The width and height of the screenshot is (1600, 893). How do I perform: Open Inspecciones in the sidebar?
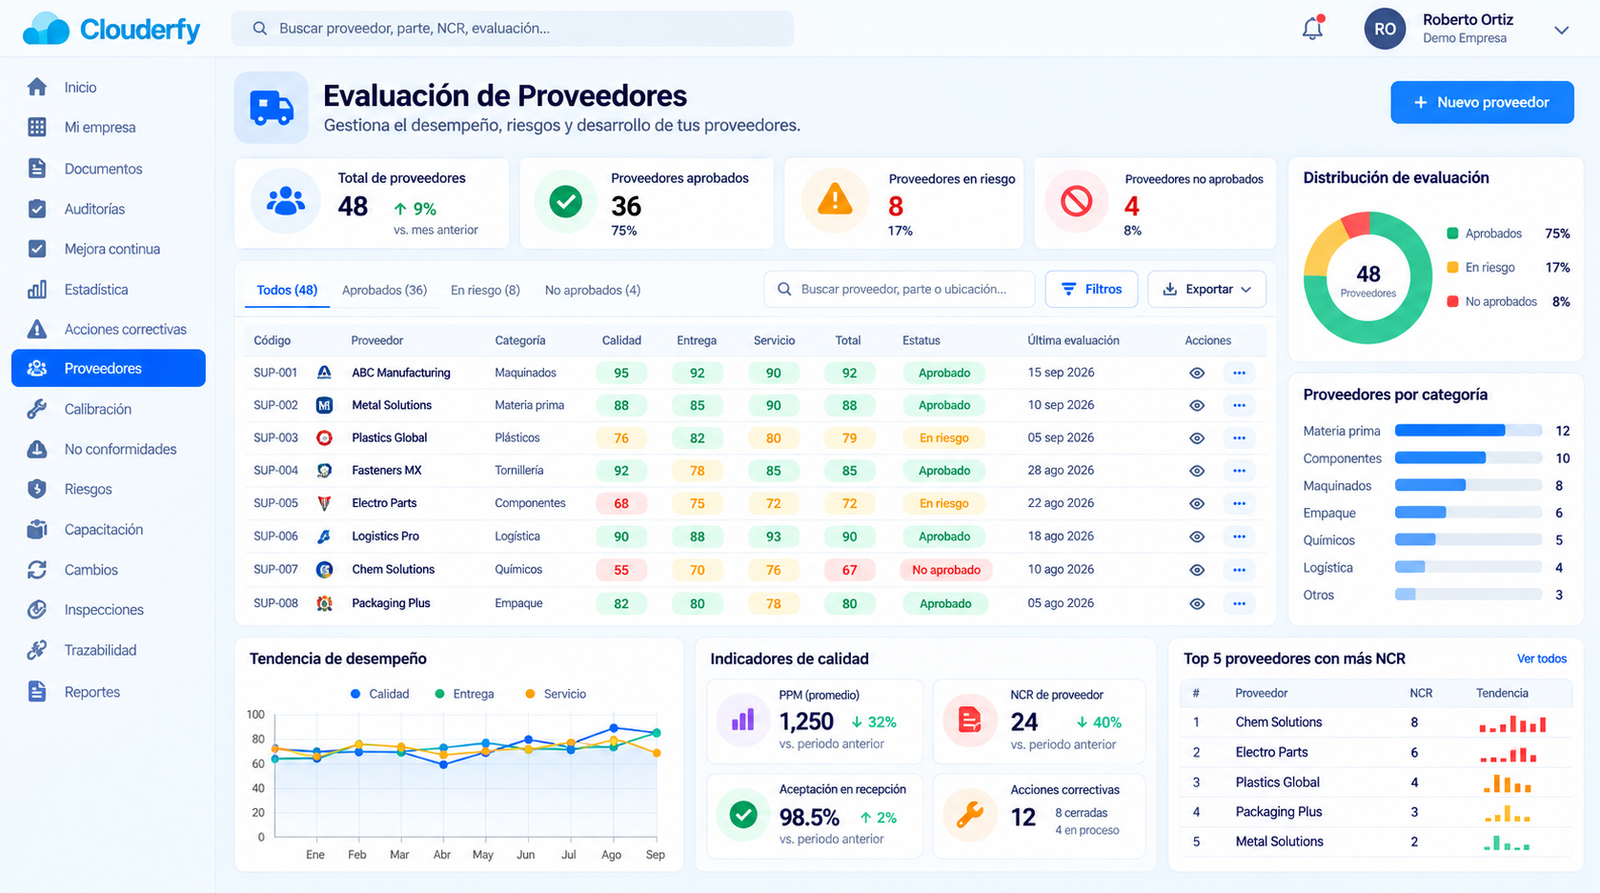108,610
